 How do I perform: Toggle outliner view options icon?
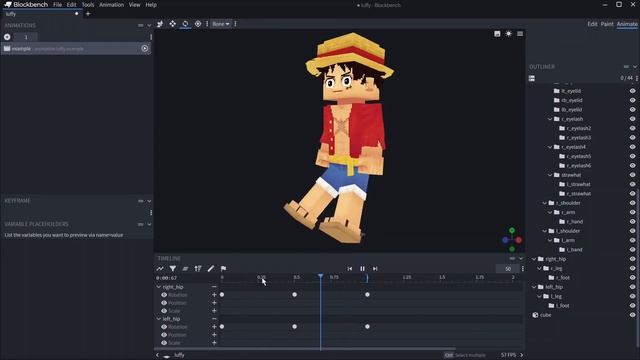(x=532, y=78)
